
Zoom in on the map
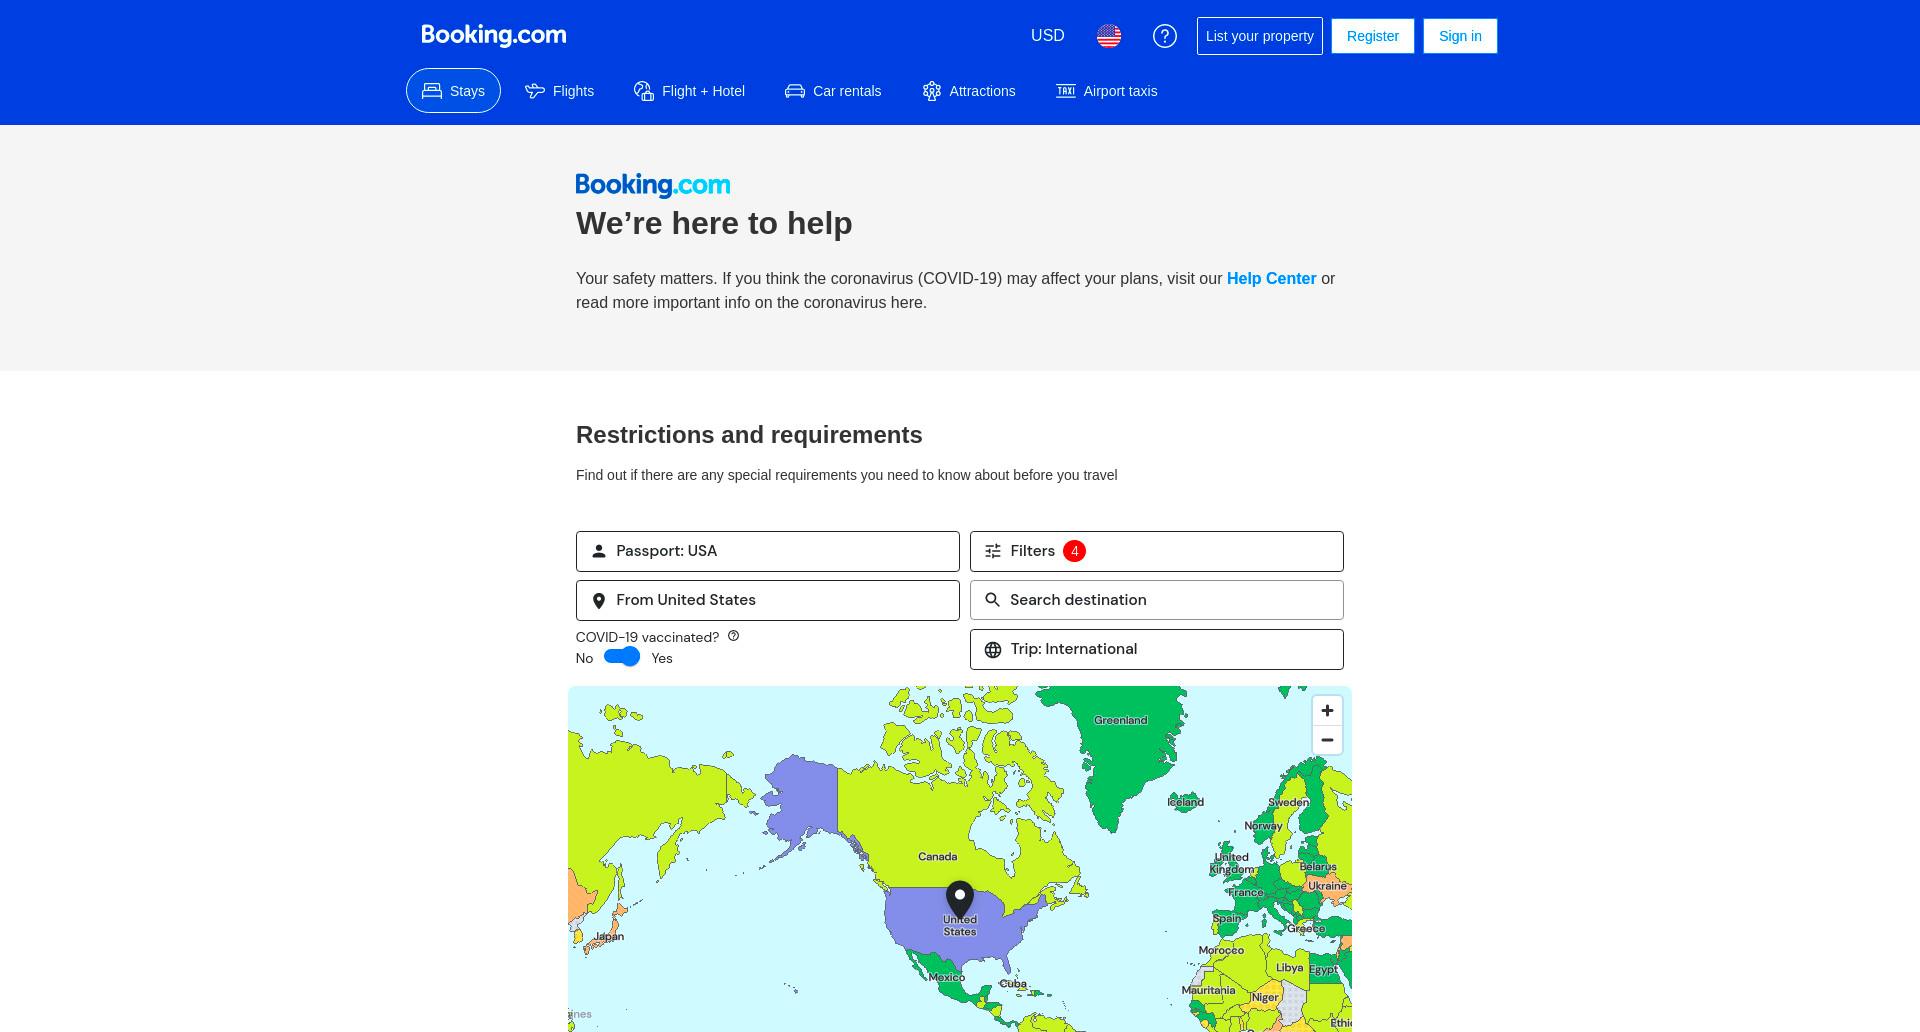coord(1327,710)
